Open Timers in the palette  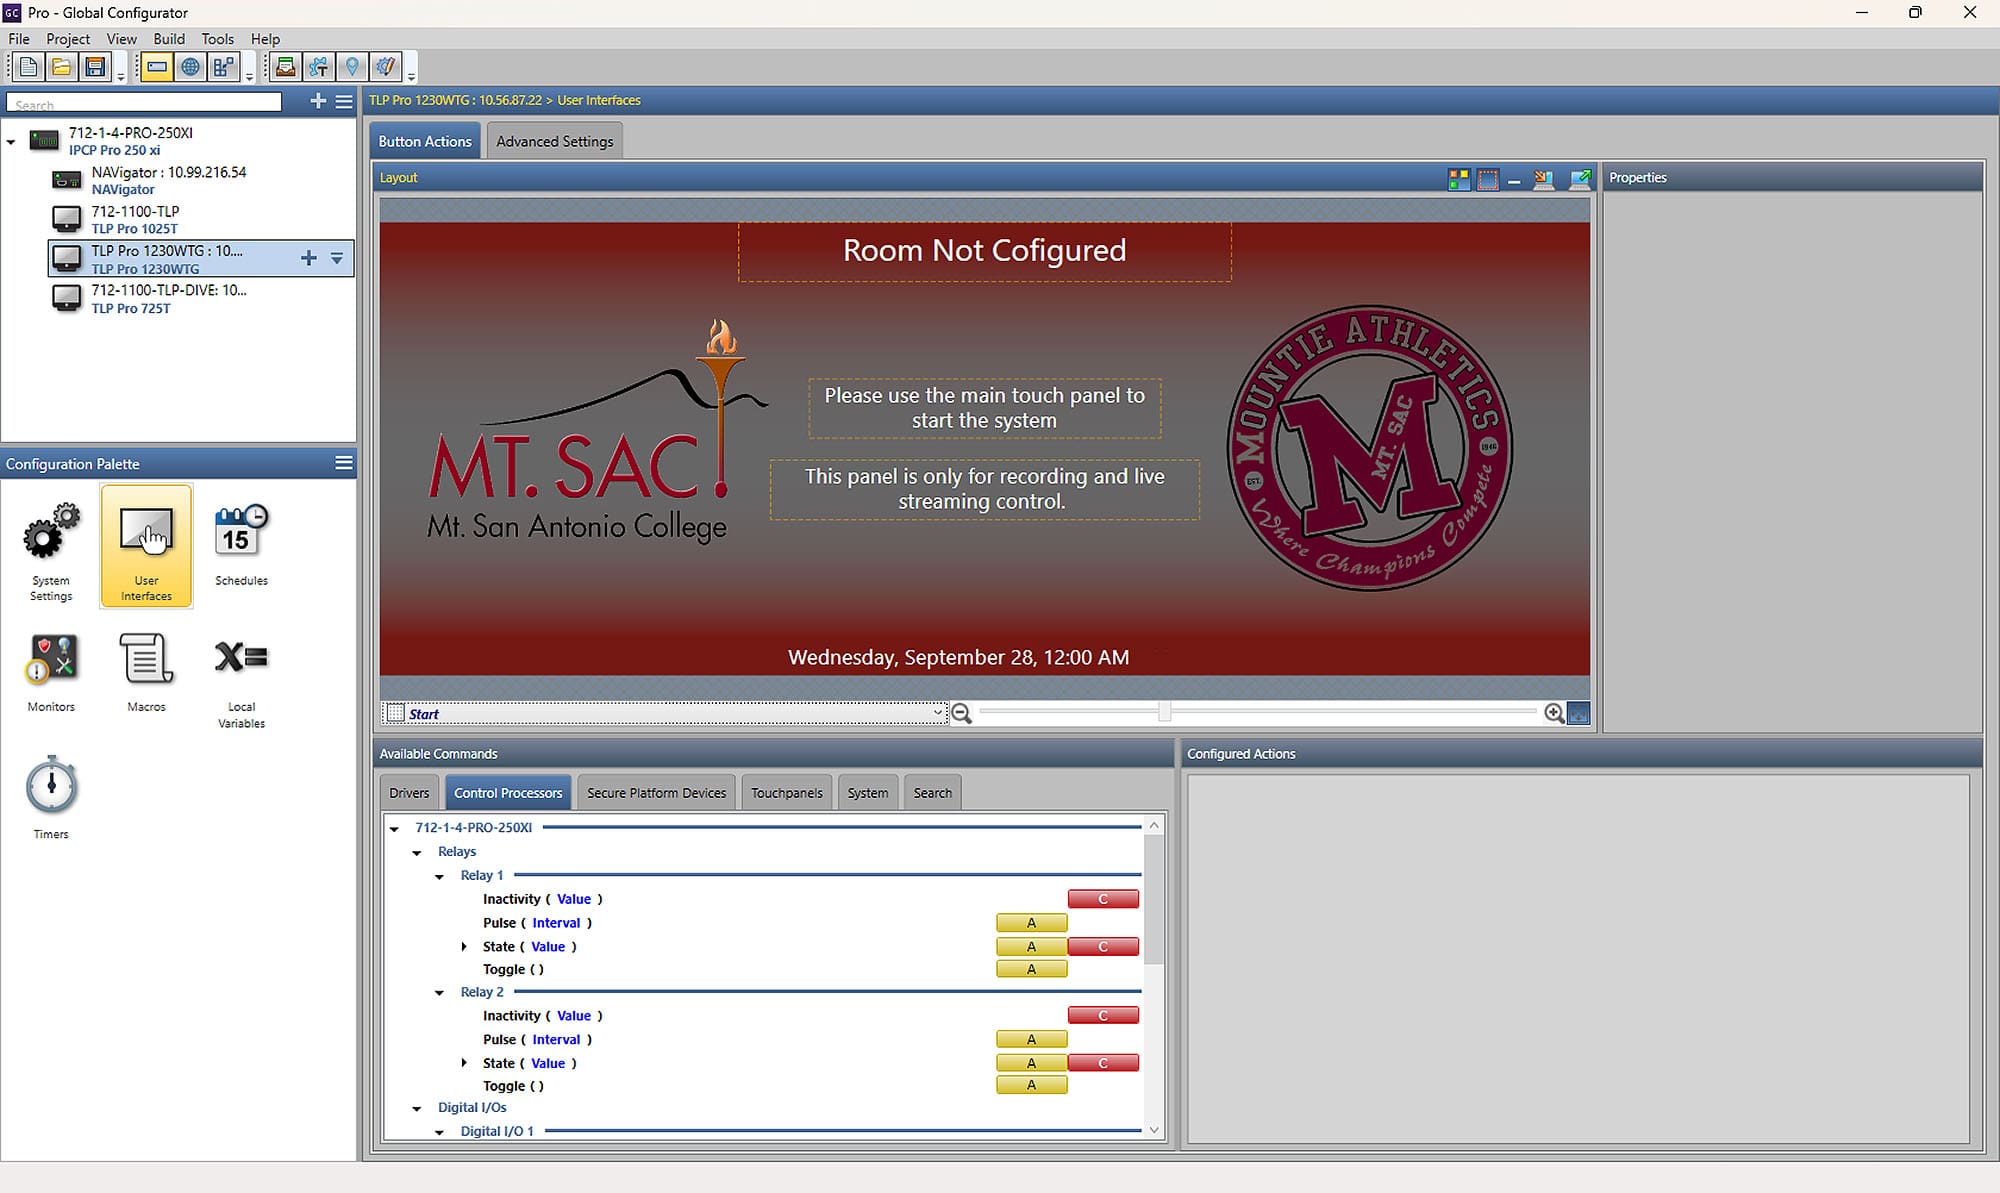51,798
